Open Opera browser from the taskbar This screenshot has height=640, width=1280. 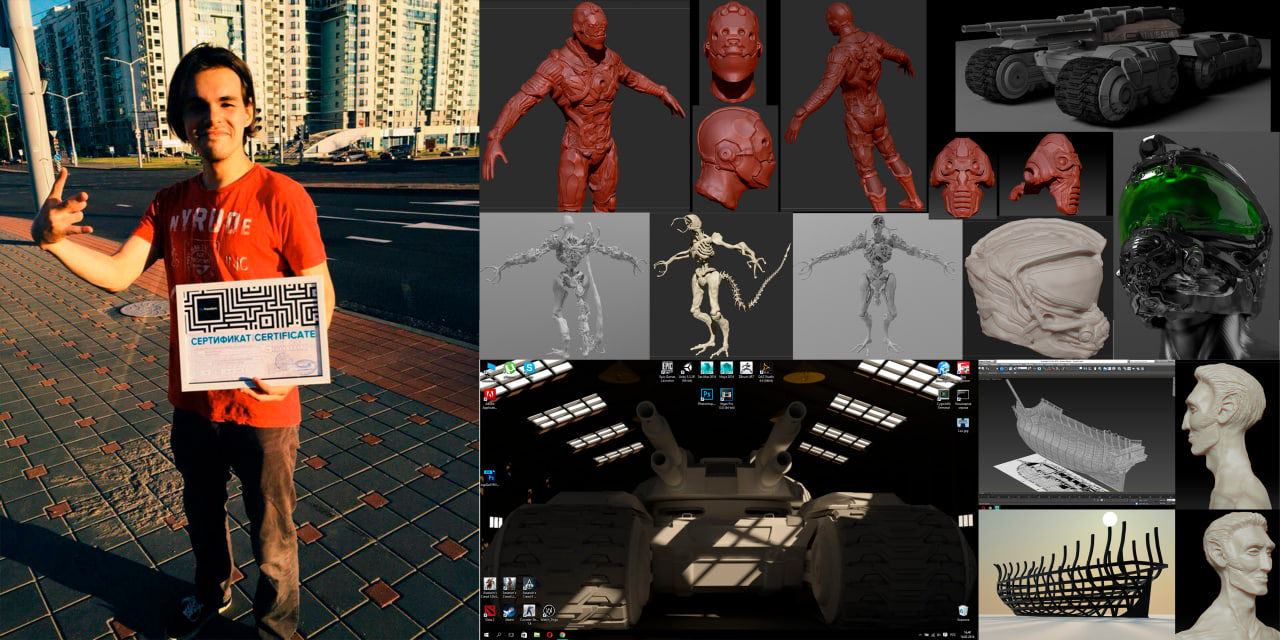(x=552, y=635)
